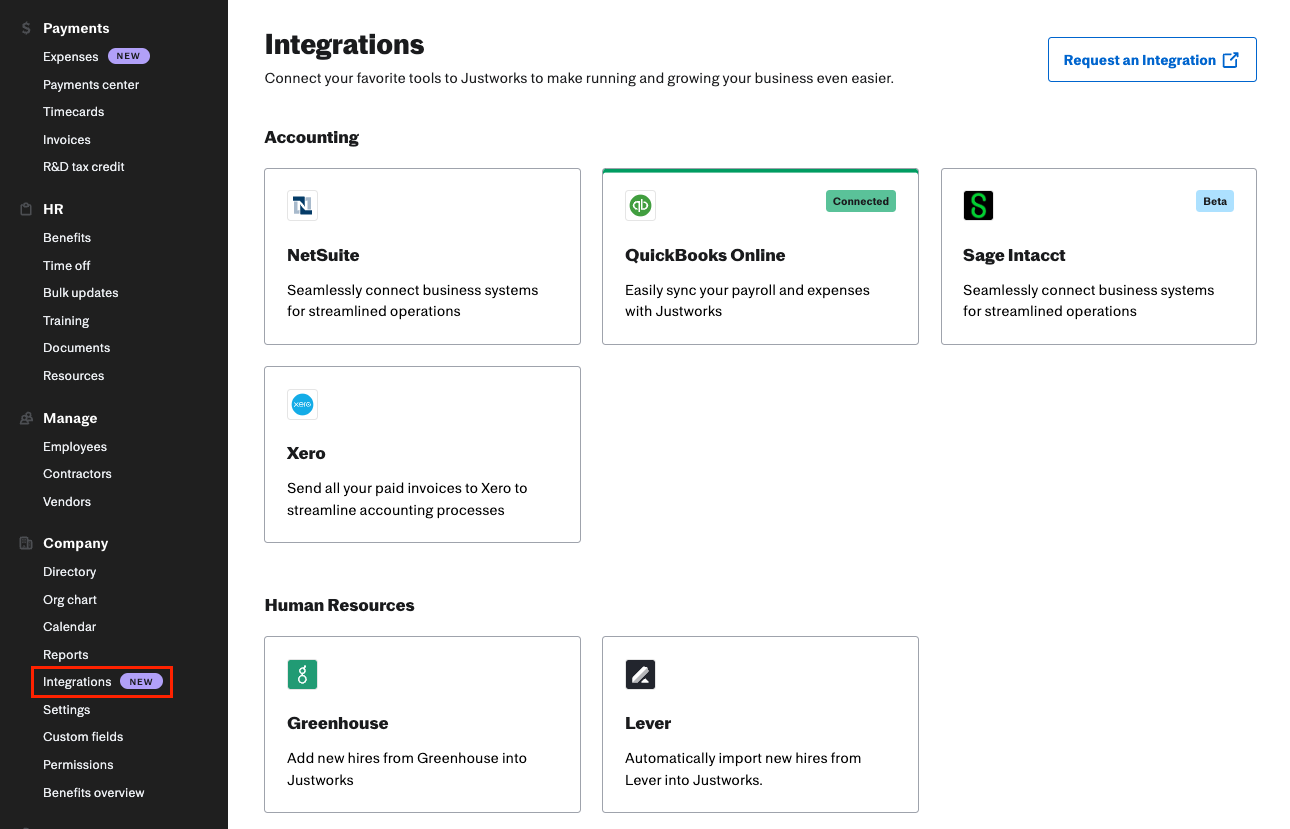Open Benefits overview

(x=94, y=793)
